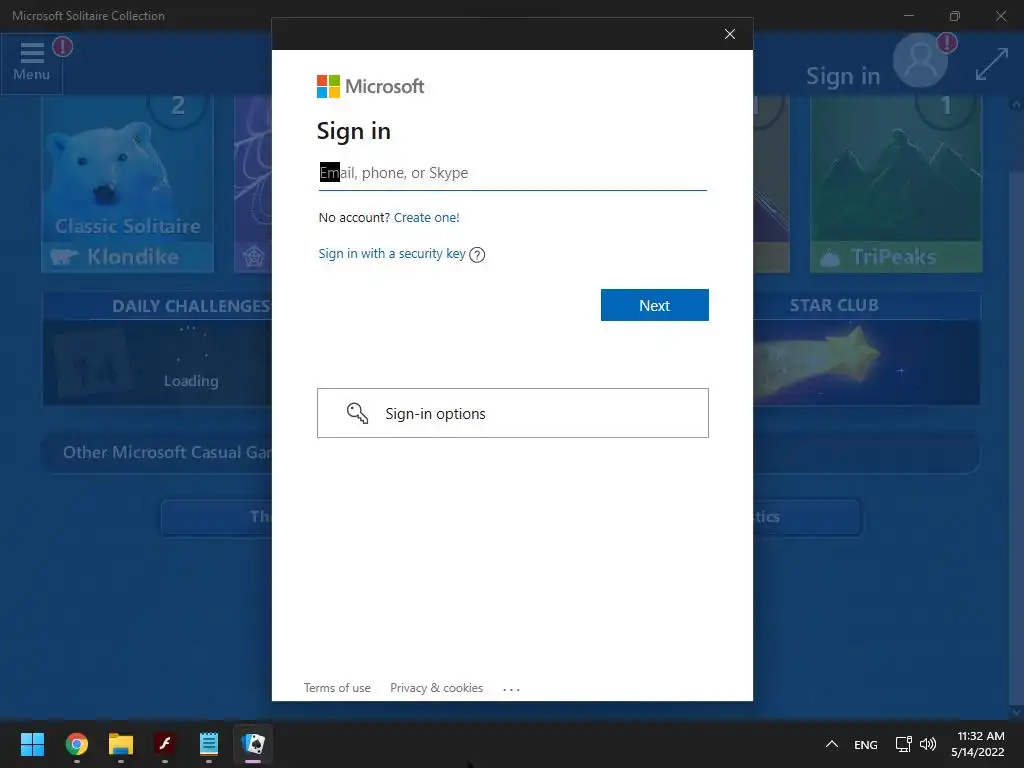The height and width of the screenshot is (768, 1024).
Task: Click the three-dots more options in footer
Action: [x=511, y=689]
